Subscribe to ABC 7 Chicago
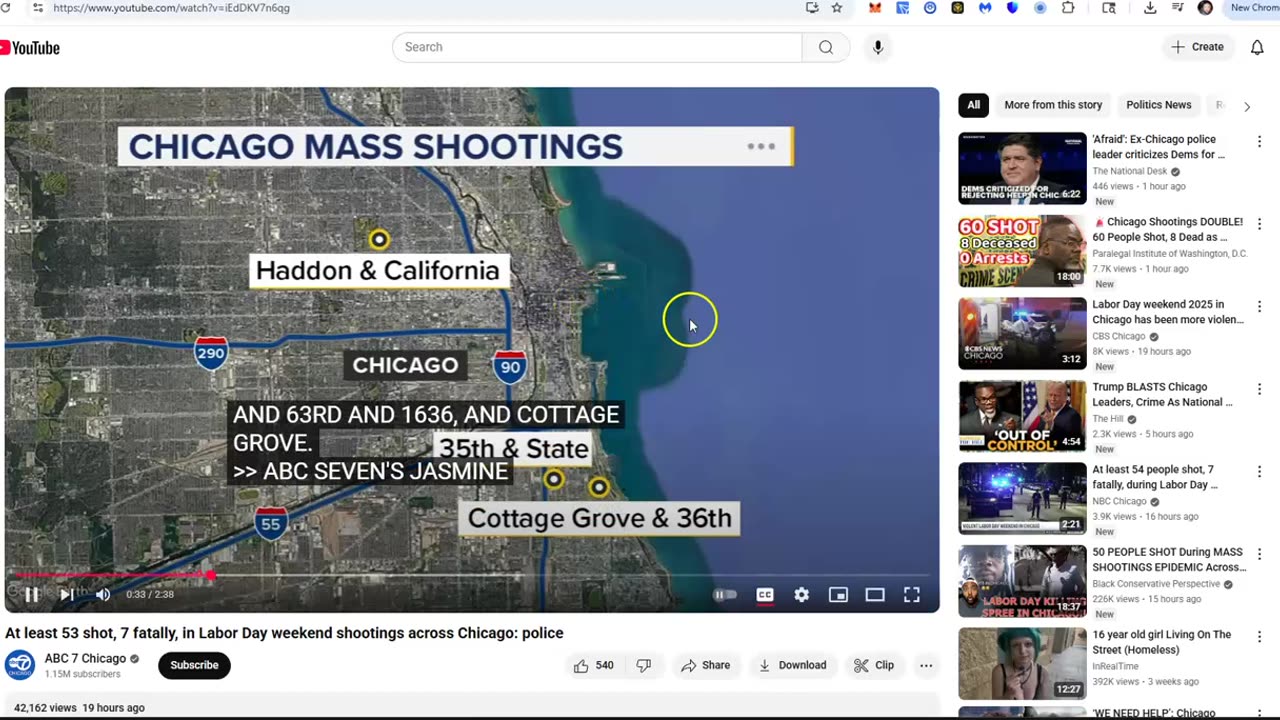The image size is (1280, 720). [194, 665]
